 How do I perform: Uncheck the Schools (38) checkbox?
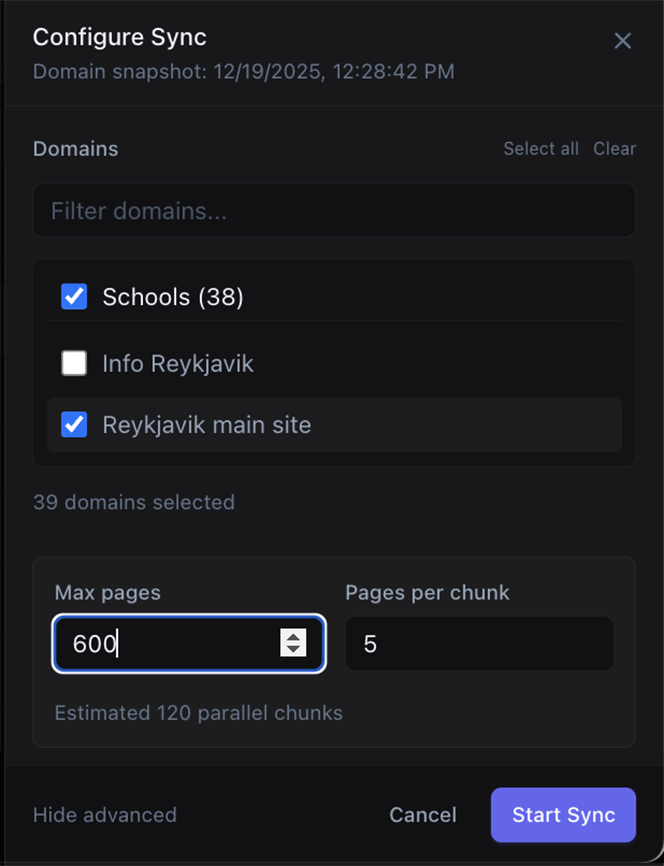point(74,297)
